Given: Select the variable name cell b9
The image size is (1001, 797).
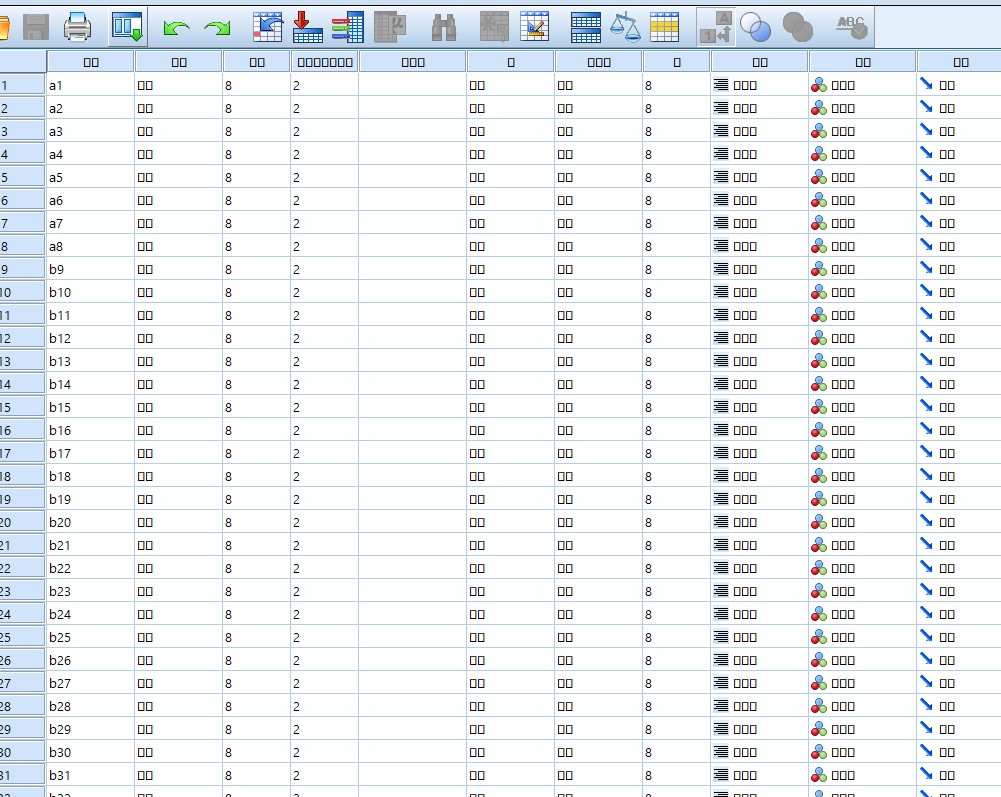Looking at the screenshot, I should [90, 269].
